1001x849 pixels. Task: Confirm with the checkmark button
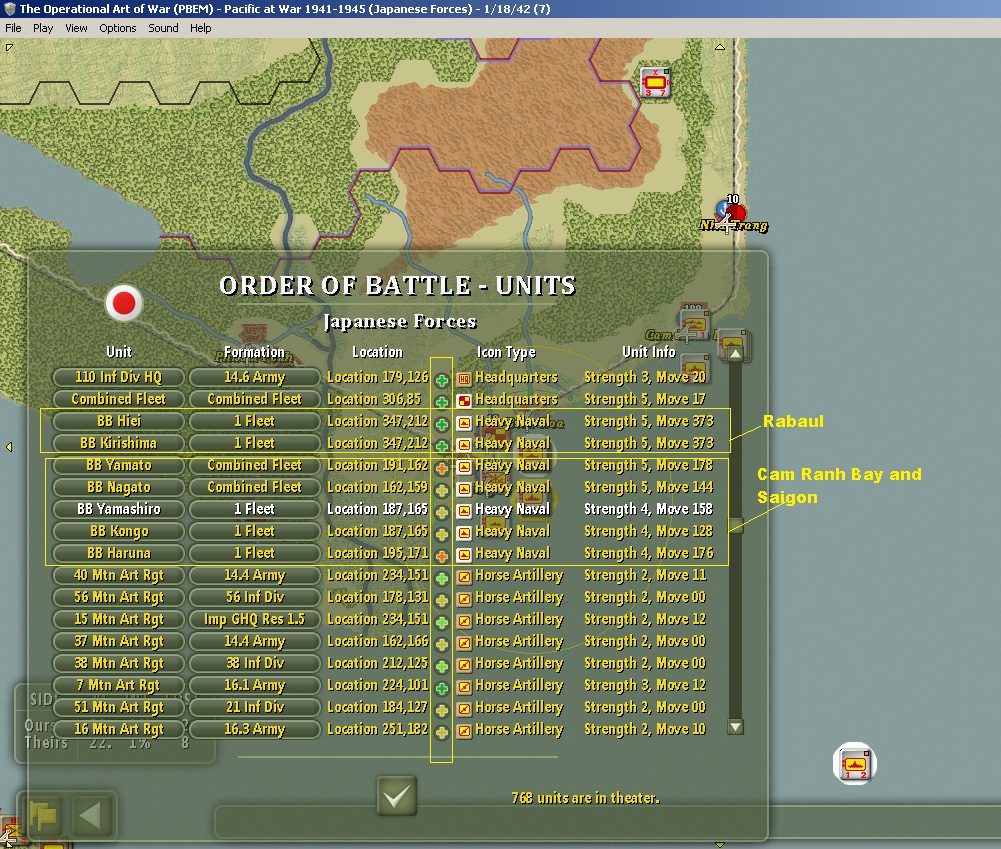[396, 796]
